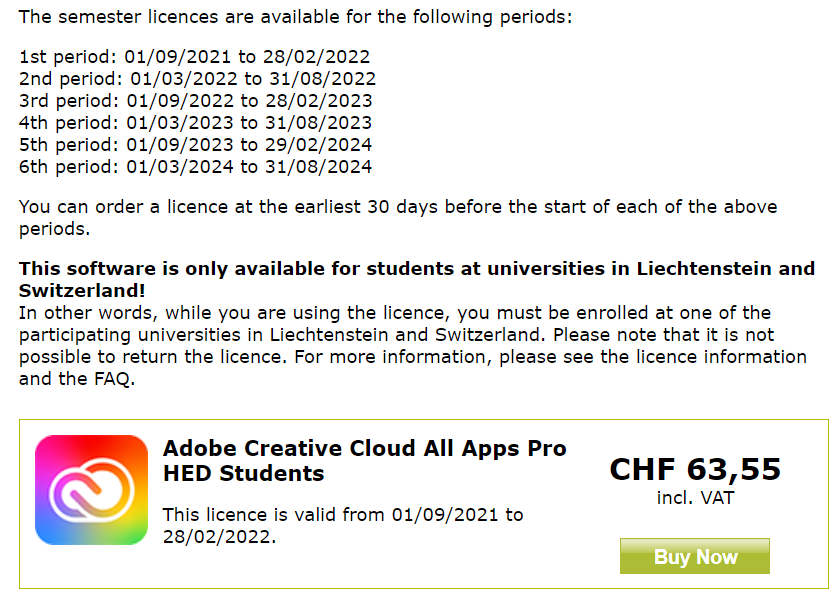Viewport: 836px width, 595px height.
Task: Click the 'semester licences are available' heading line
Action: point(295,17)
